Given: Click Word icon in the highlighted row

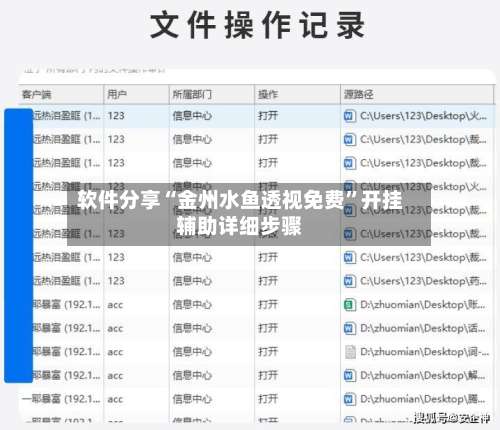Looking at the screenshot, I should pos(349,116).
